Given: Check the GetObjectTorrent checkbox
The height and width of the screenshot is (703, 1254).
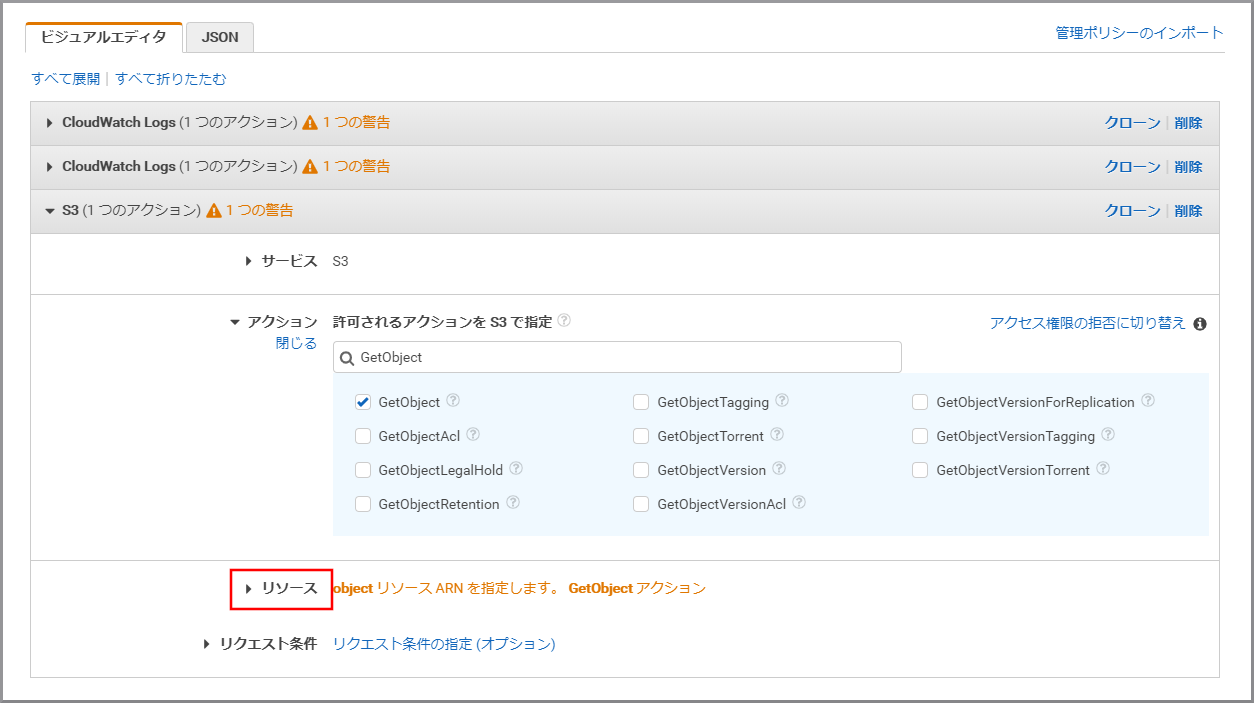Looking at the screenshot, I should click(641, 436).
